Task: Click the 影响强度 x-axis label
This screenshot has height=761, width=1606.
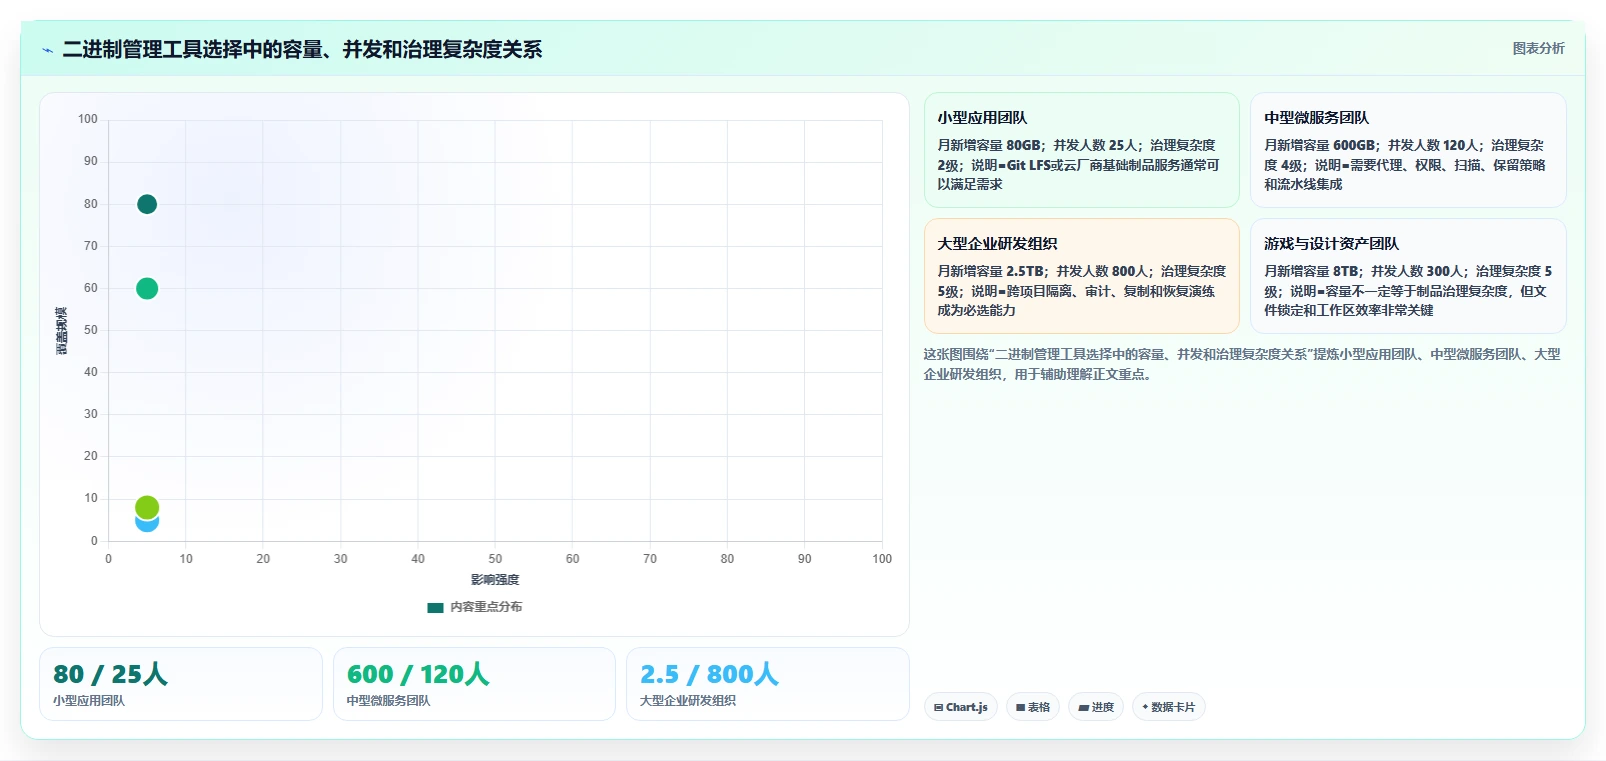Action: pos(495,580)
